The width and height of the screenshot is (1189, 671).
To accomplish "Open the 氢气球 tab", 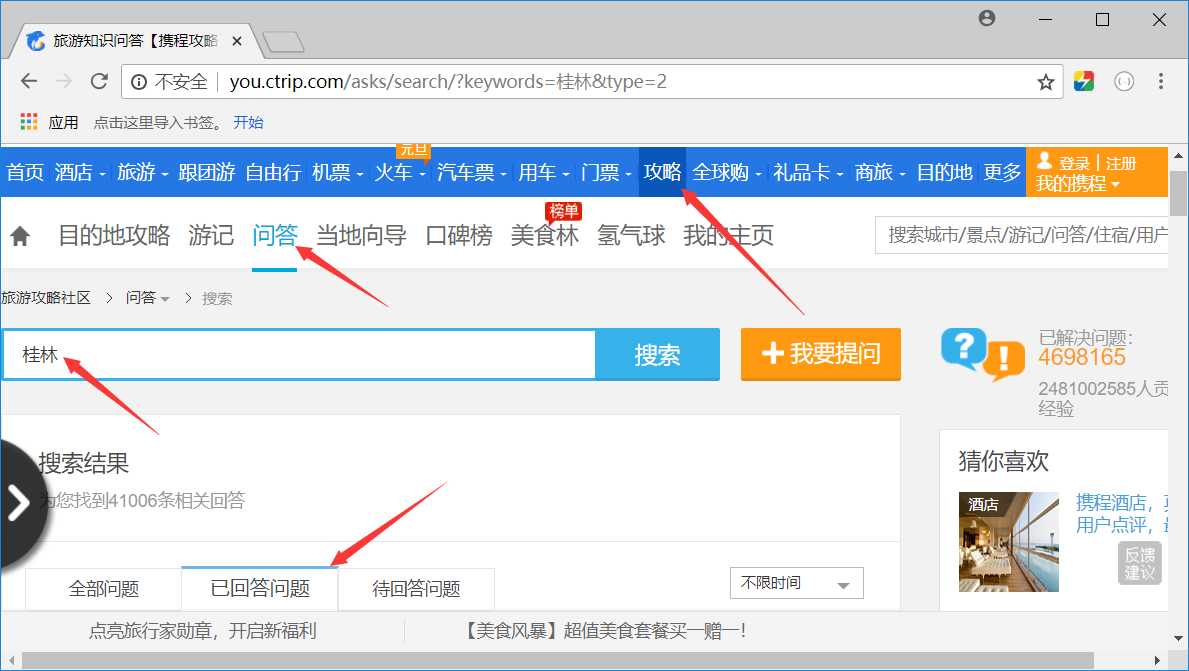I will click(x=631, y=236).
